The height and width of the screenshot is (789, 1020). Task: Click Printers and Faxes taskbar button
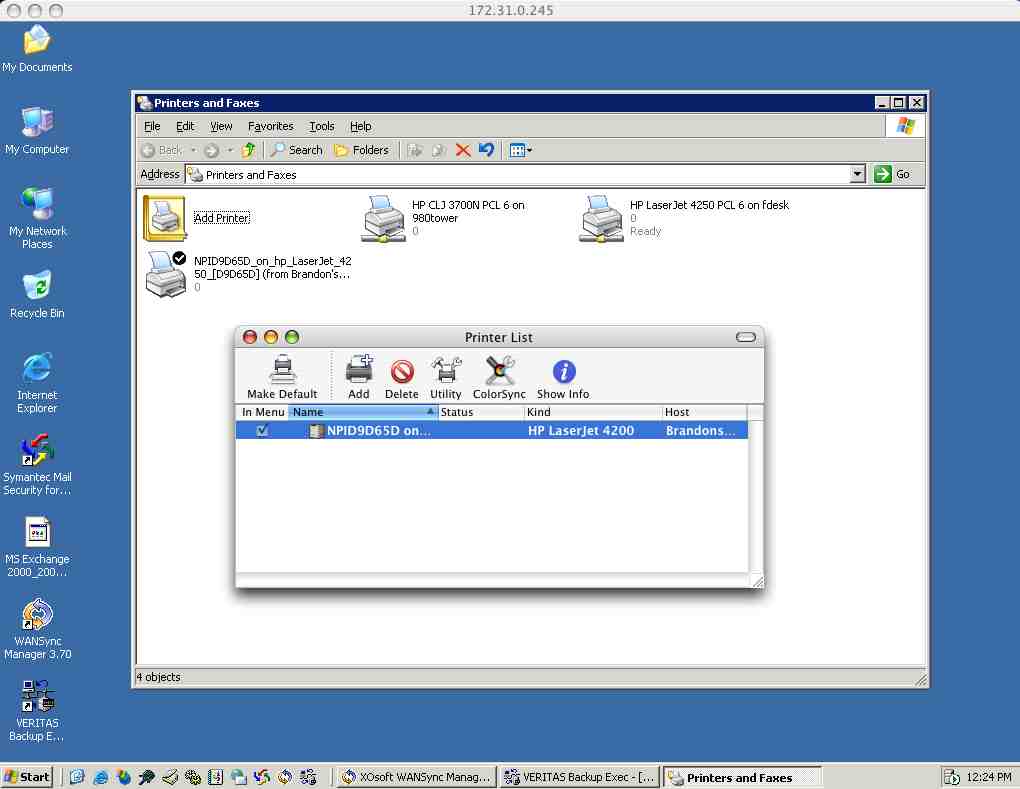pos(742,777)
